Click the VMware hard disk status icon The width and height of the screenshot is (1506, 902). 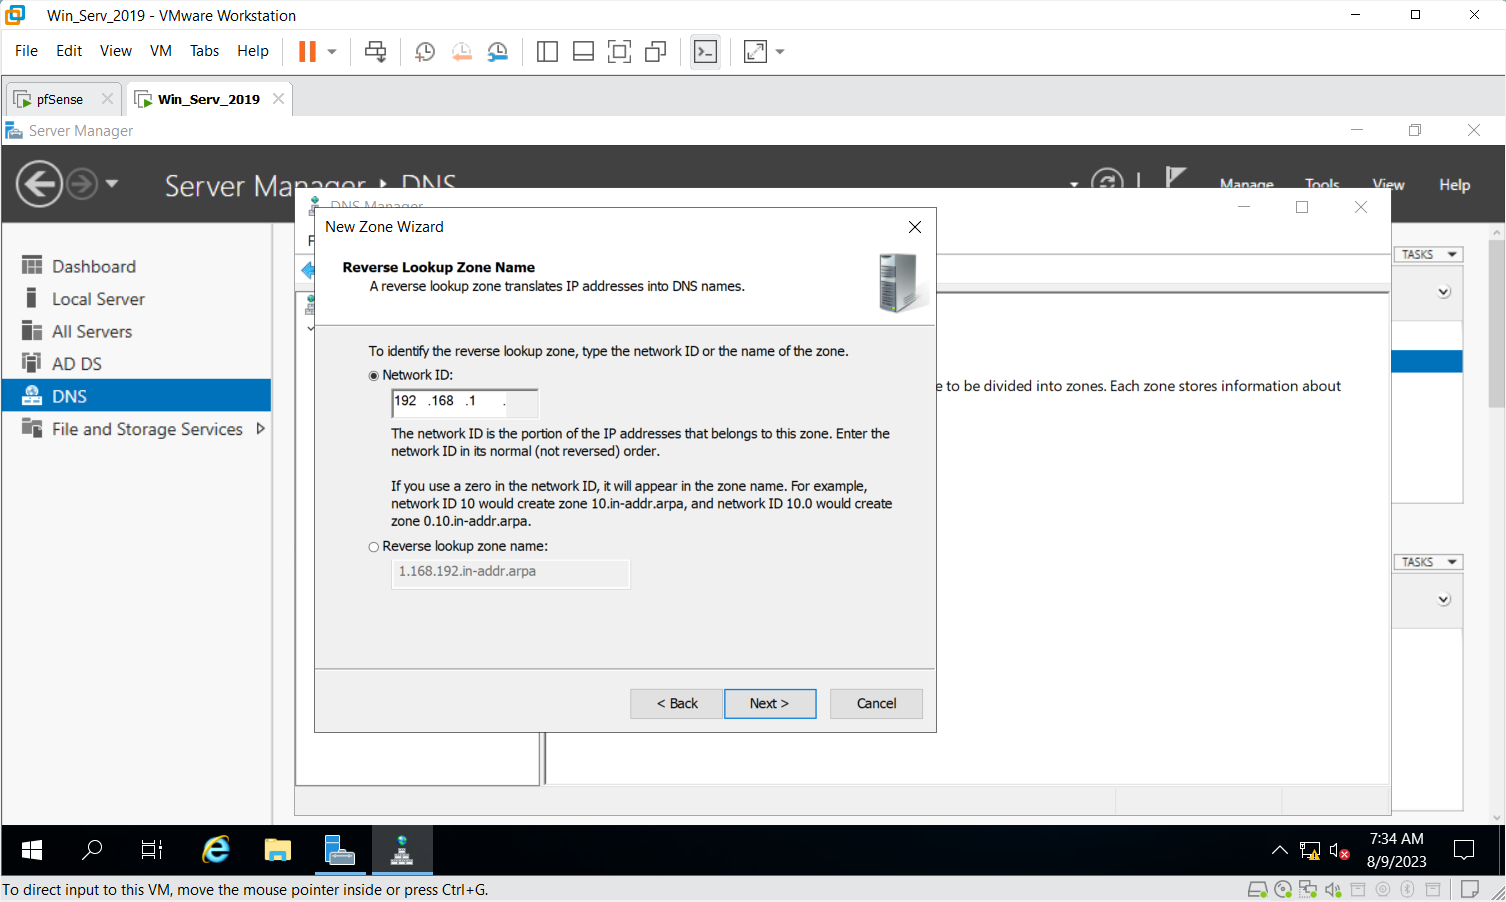pos(1258,889)
